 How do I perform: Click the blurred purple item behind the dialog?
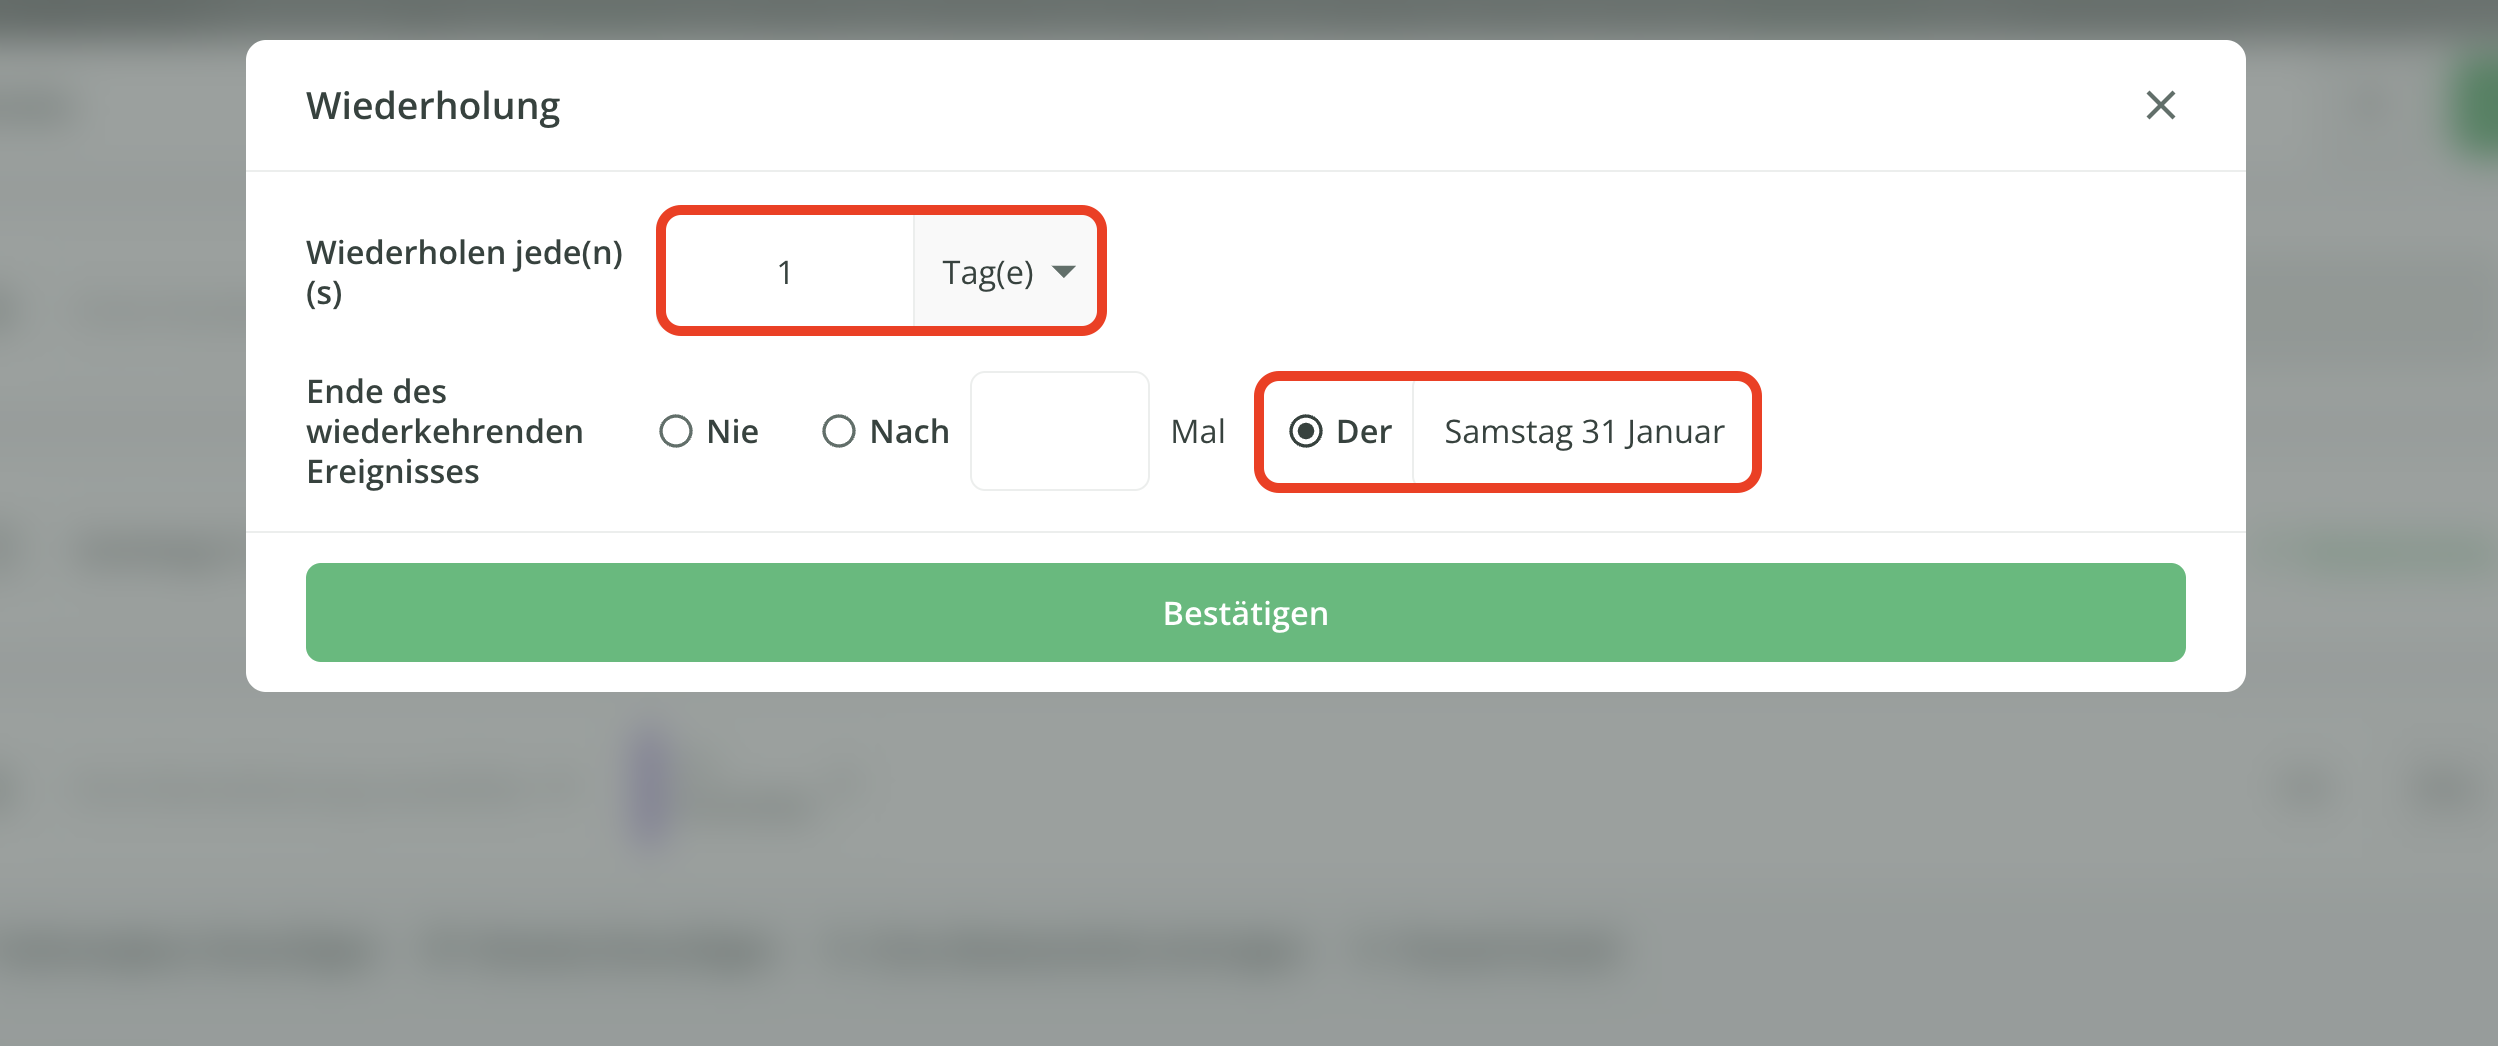pyautogui.click(x=650, y=787)
